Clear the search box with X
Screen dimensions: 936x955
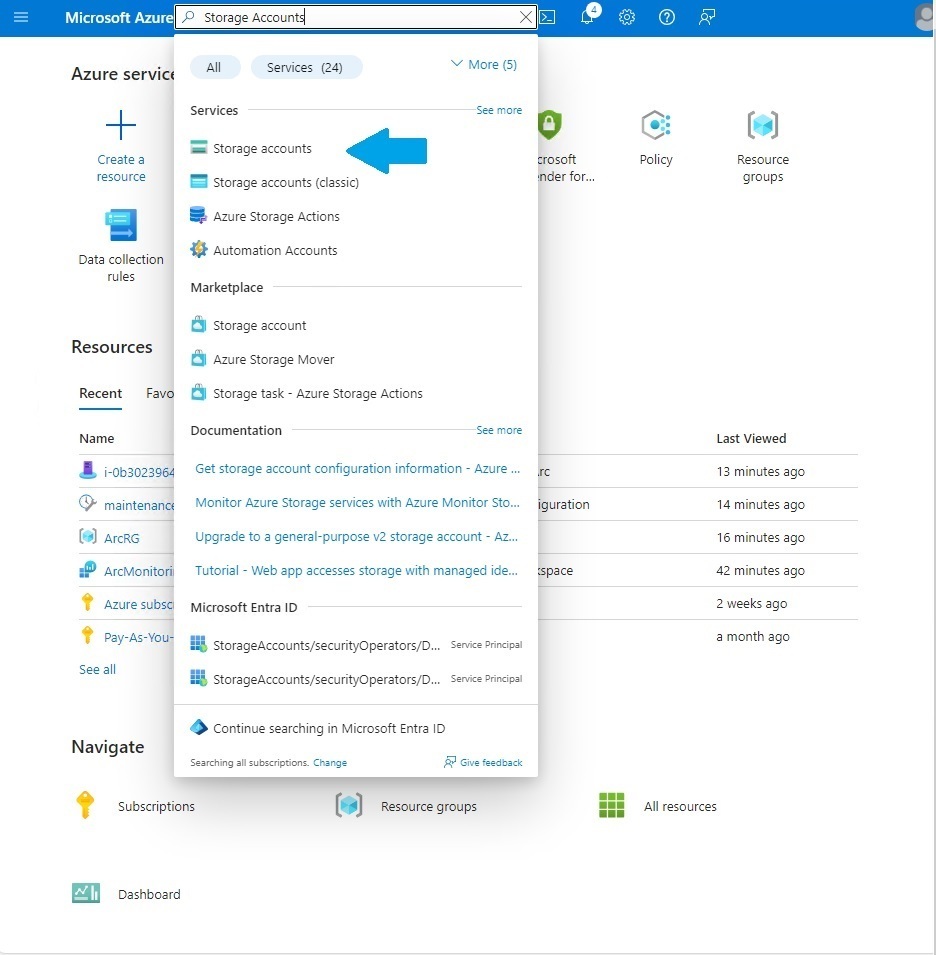click(x=526, y=17)
